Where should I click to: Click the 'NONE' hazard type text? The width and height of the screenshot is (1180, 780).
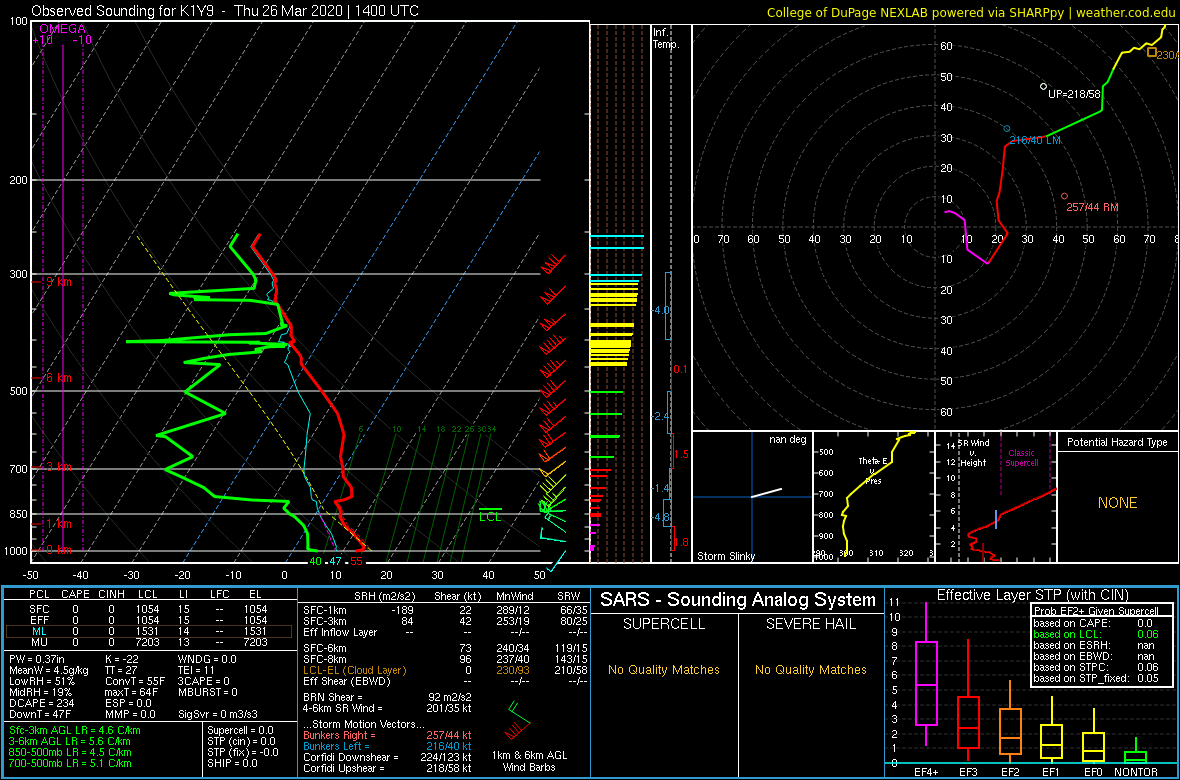point(1117,503)
